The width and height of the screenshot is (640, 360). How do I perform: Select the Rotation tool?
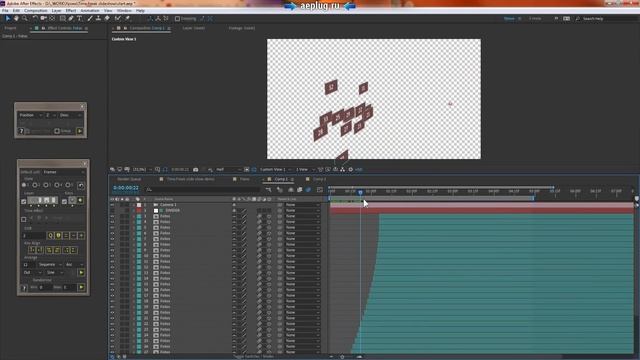point(35,18)
